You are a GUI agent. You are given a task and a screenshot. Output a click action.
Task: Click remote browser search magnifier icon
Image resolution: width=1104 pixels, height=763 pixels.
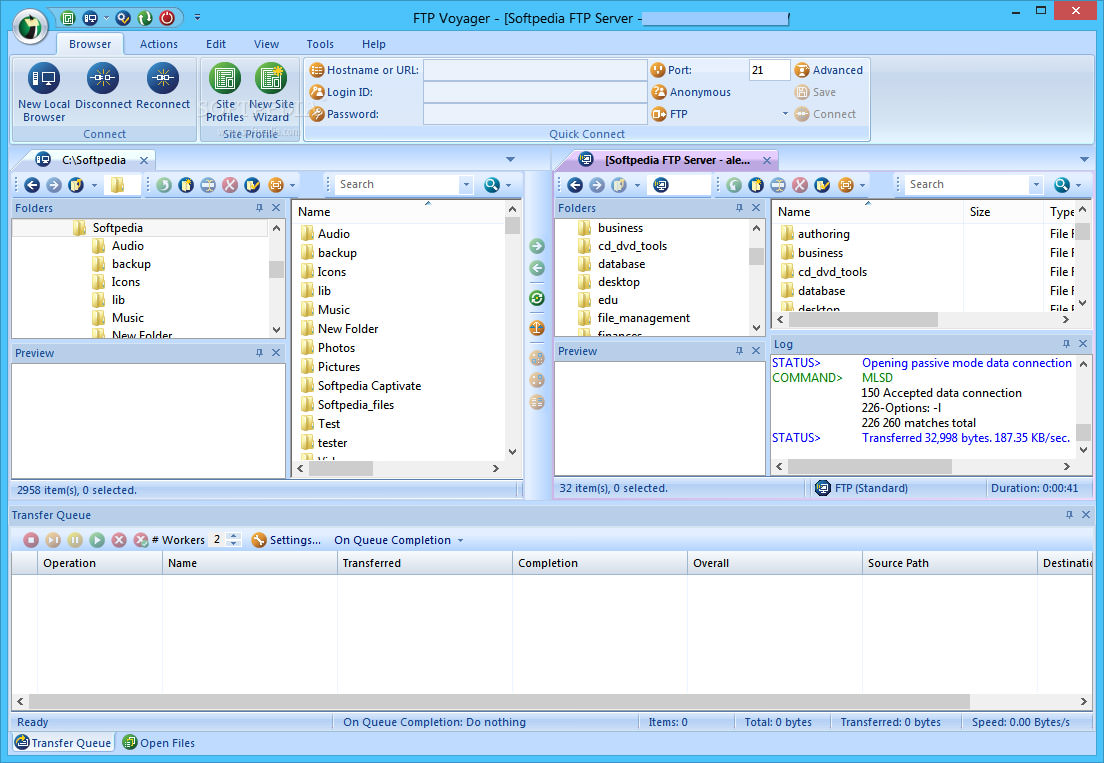[x=1062, y=185]
